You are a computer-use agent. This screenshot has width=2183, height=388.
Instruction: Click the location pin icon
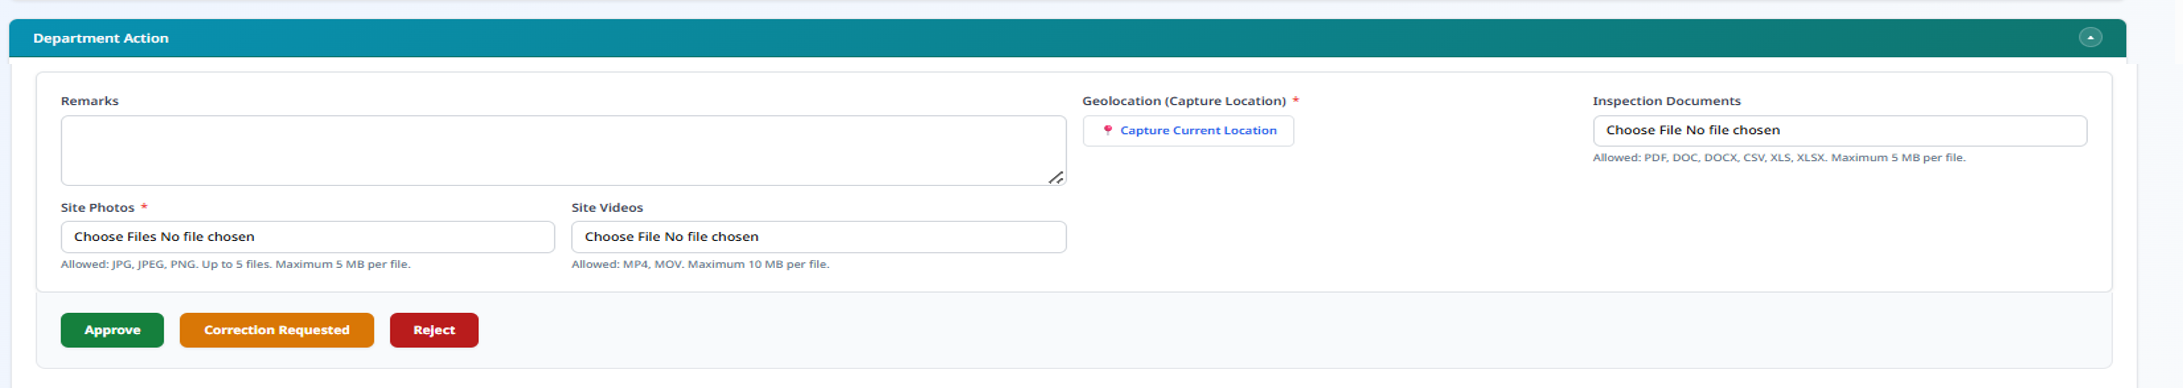coord(1107,130)
